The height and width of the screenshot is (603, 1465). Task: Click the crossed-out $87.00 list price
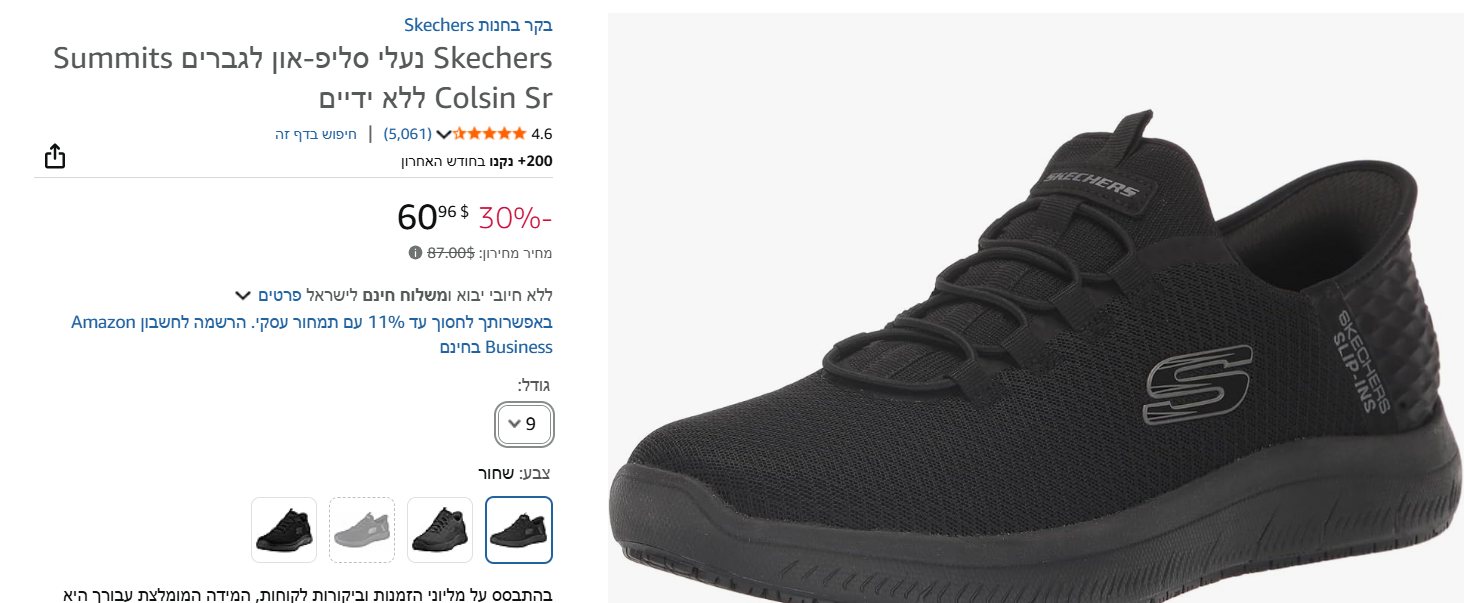pyautogui.click(x=451, y=253)
